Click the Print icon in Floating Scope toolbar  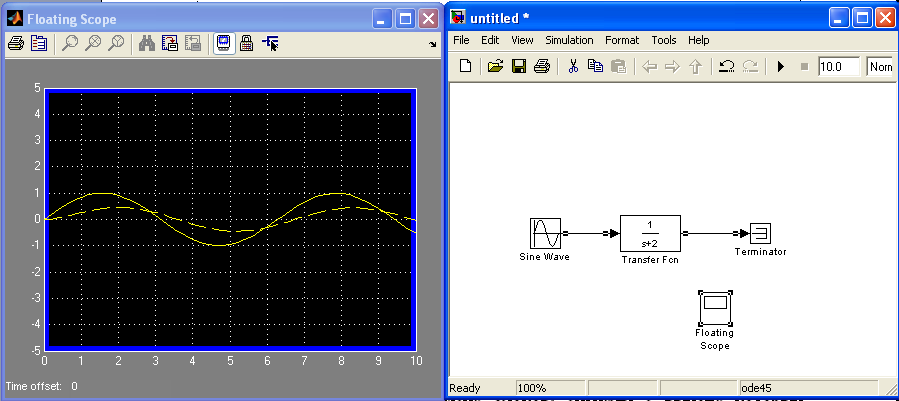coord(15,43)
